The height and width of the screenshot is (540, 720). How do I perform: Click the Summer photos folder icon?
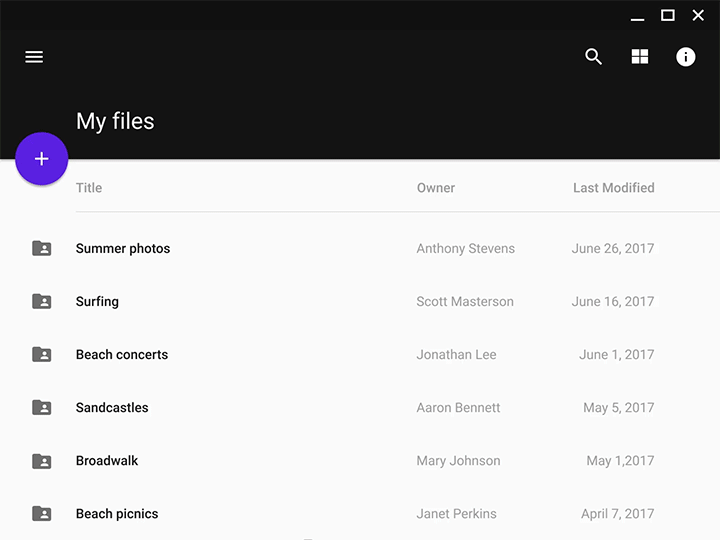(x=41, y=248)
